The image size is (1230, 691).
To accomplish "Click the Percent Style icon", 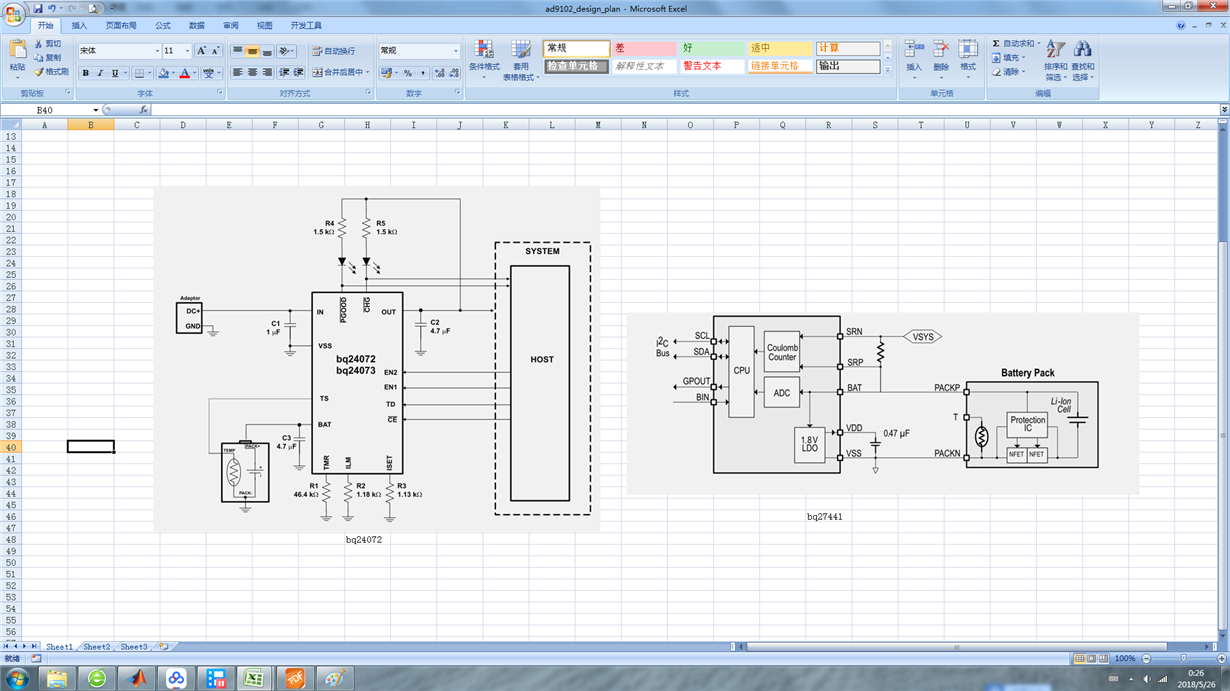I will point(408,73).
